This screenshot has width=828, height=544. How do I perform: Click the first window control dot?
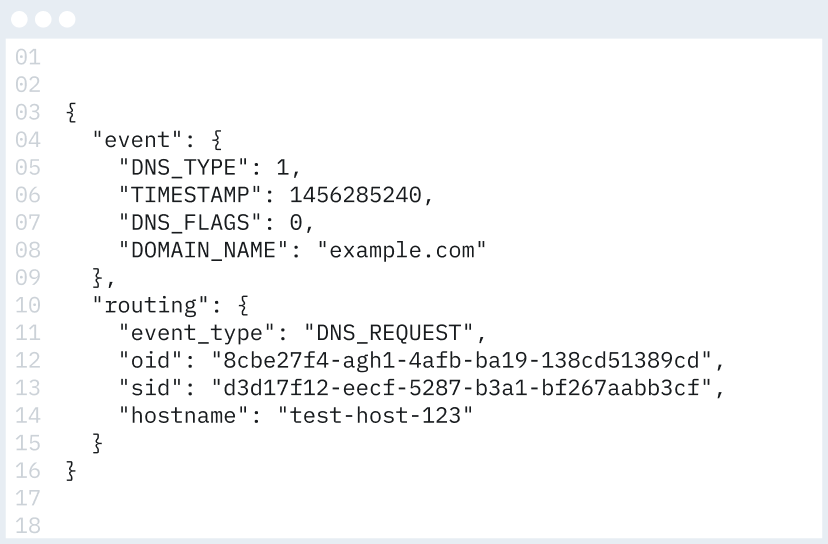pyautogui.click(x=20, y=20)
